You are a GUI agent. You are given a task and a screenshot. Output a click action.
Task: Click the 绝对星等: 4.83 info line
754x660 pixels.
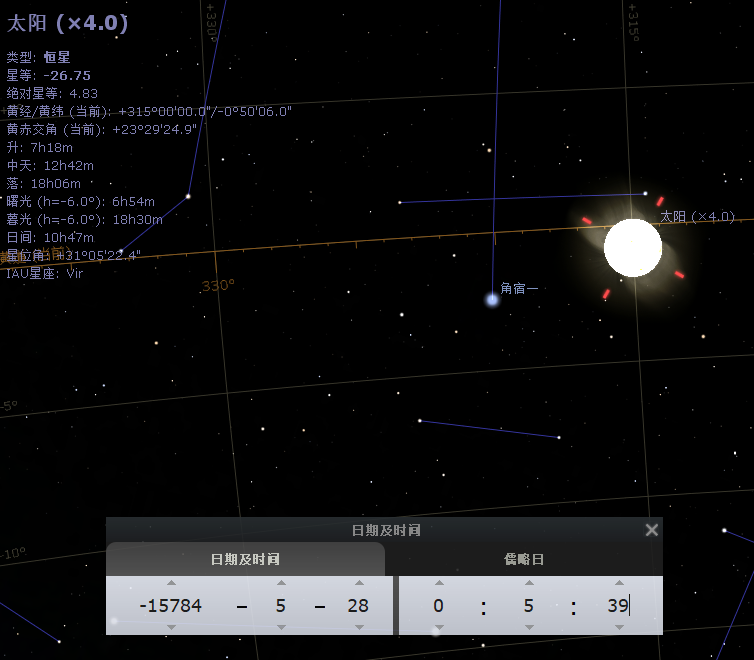pyautogui.click(x=52, y=93)
